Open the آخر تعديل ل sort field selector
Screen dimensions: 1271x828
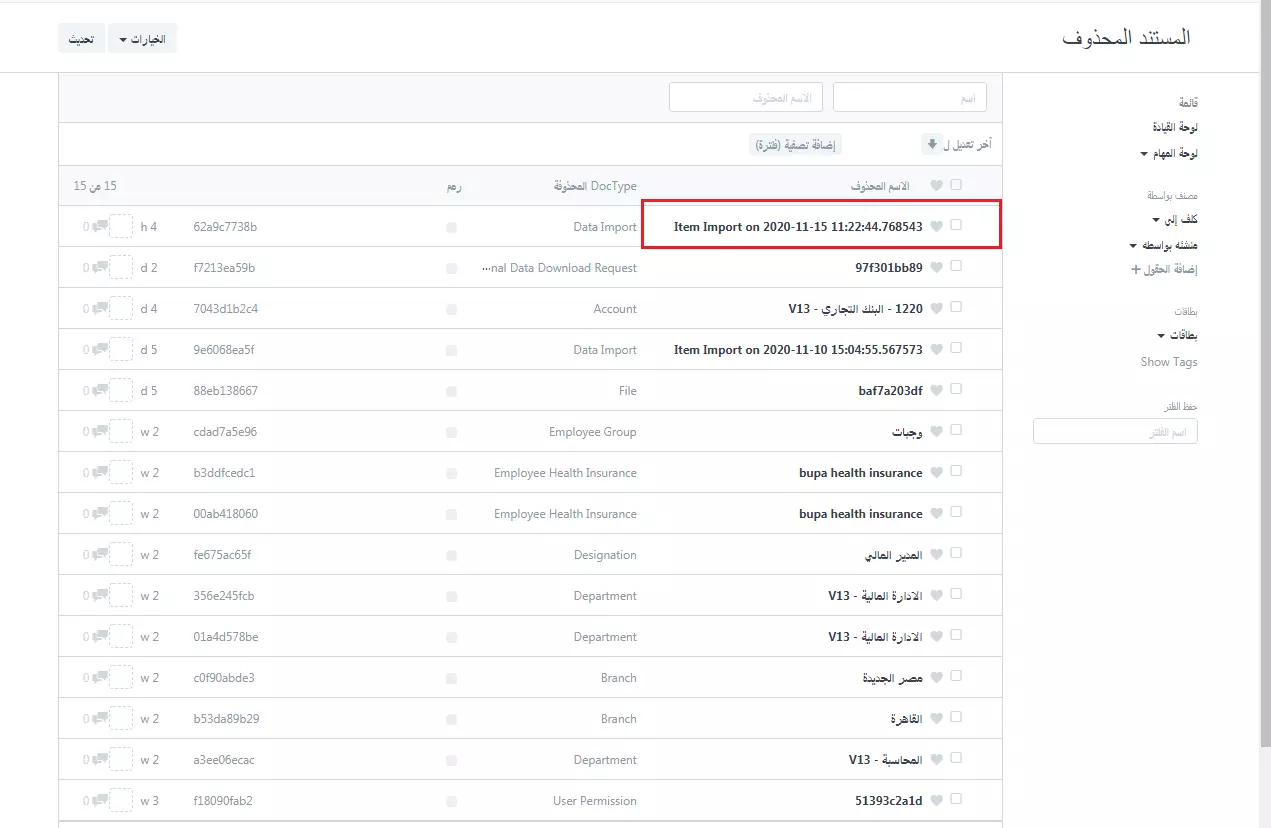(968, 145)
